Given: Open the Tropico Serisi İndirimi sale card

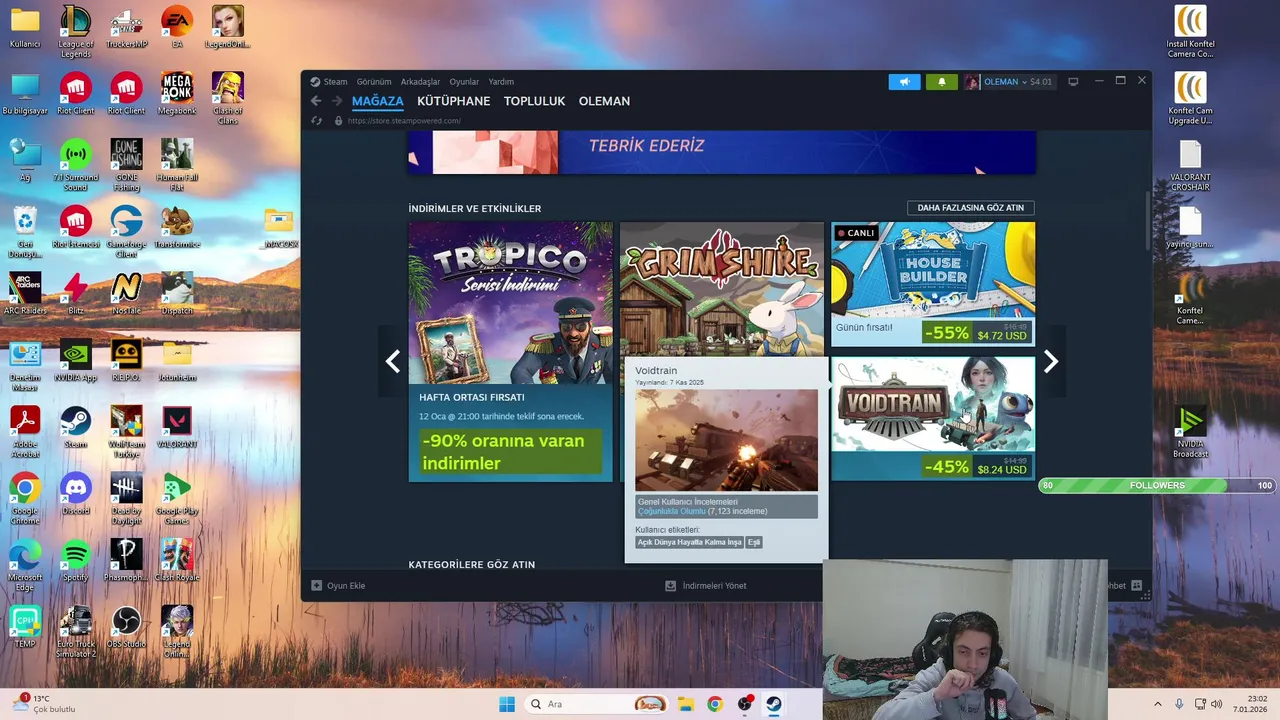Looking at the screenshot, I should 510,352.
